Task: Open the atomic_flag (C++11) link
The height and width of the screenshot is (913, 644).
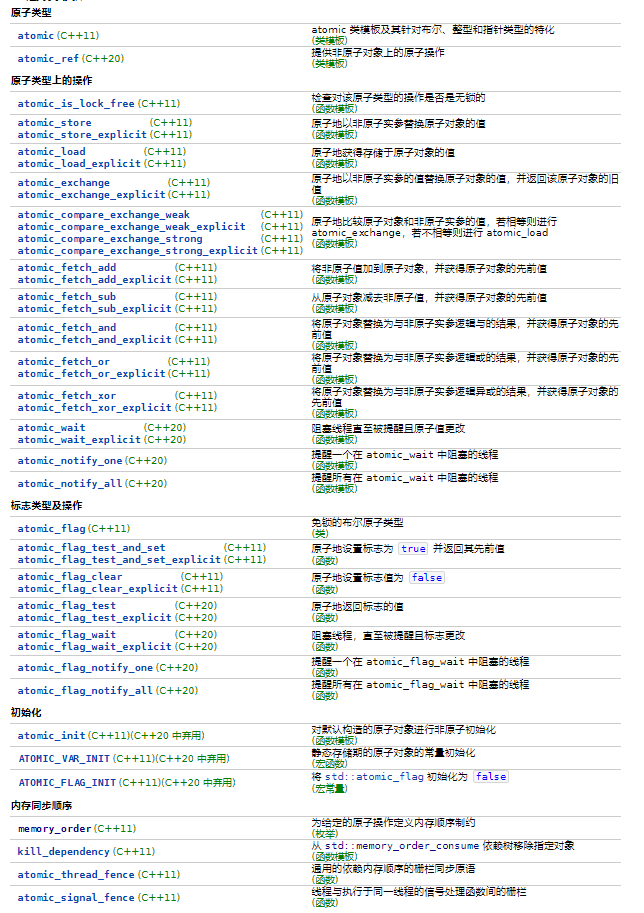Action: click(x=51, y=529)
